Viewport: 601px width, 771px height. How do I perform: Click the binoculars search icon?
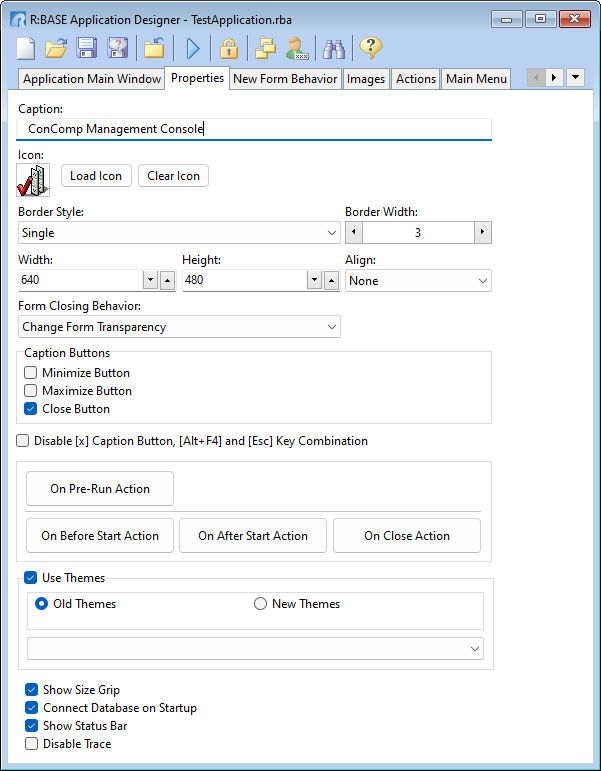[x=334, y=48]
